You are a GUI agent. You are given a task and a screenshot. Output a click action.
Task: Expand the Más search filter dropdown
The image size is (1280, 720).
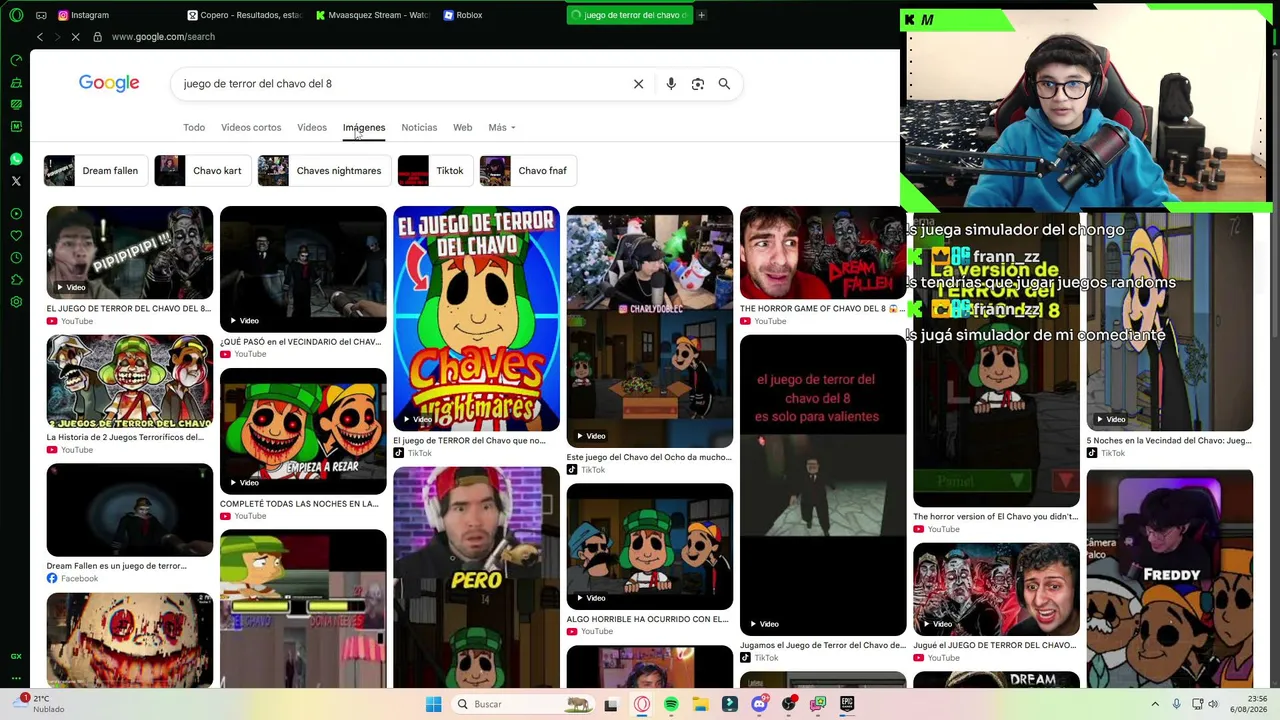pos(502,127)
